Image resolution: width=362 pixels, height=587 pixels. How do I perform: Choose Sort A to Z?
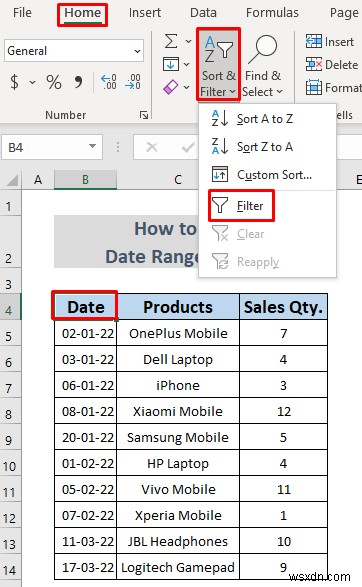click(267, 119)
